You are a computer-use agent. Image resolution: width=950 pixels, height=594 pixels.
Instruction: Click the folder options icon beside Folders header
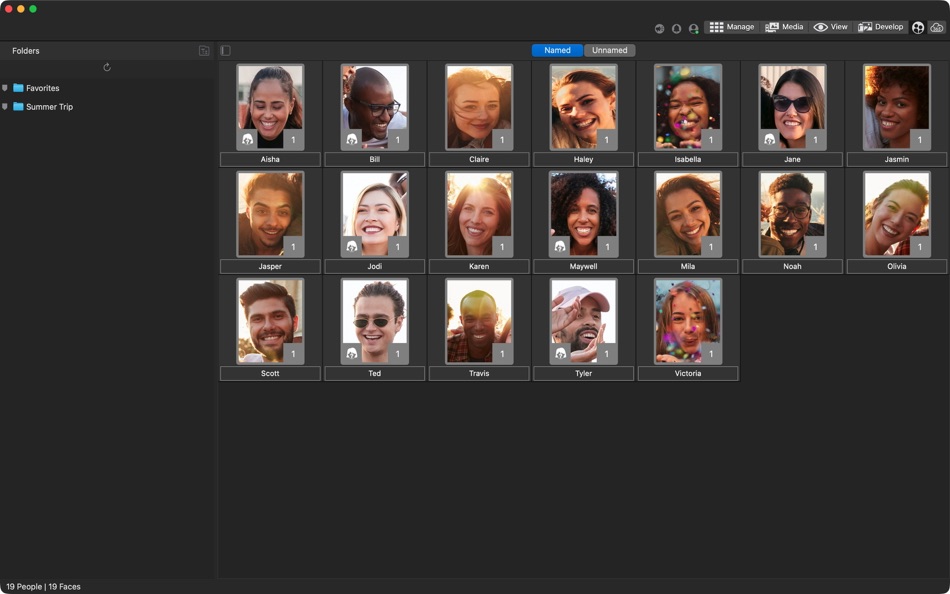coord(203,50)
